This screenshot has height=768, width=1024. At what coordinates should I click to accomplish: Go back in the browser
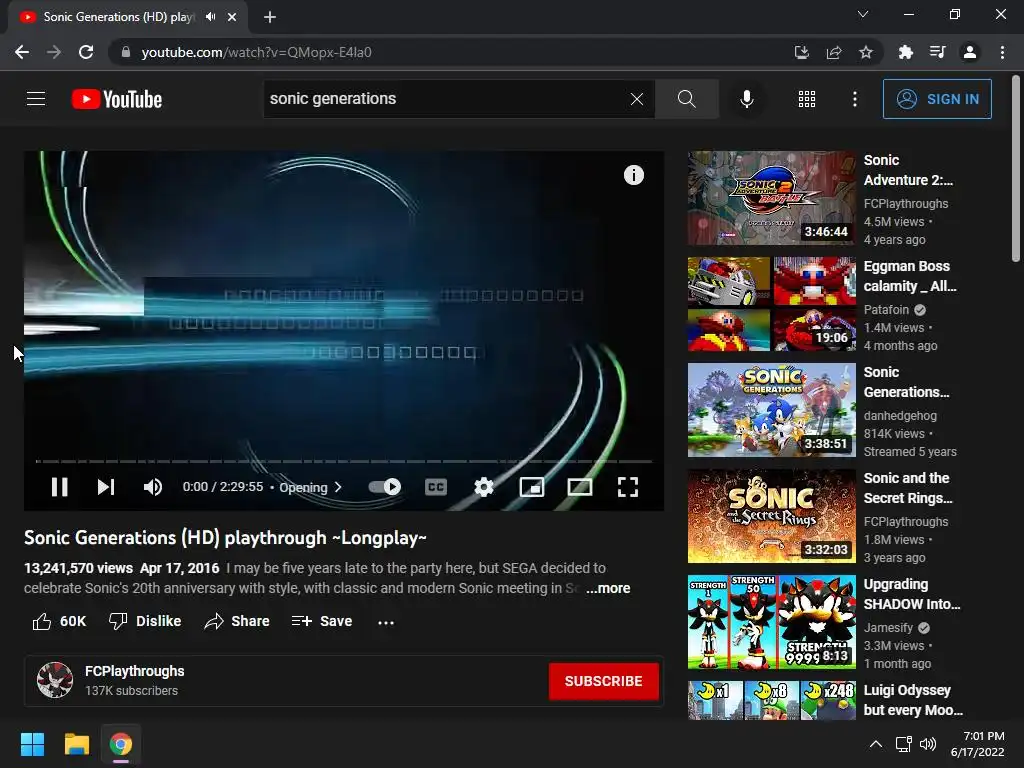[x=22, y=52]
